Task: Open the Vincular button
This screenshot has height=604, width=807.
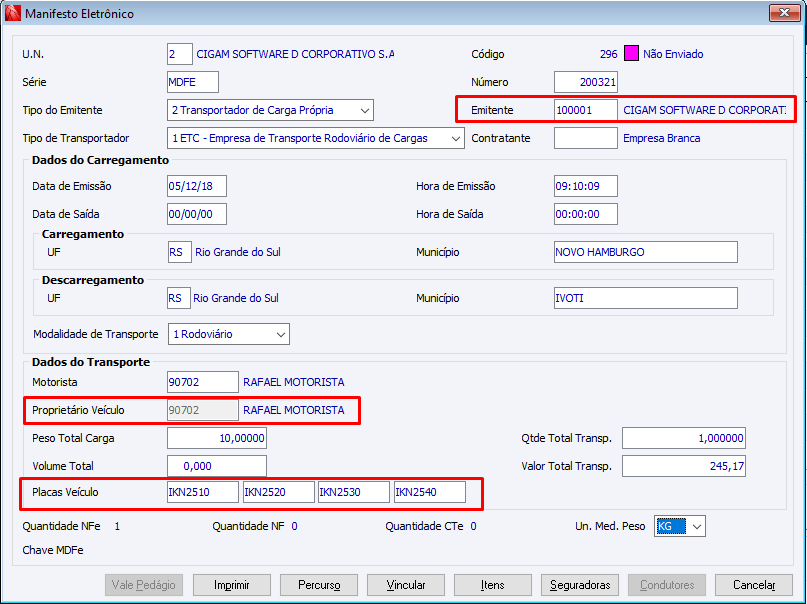Action: pos(406,585)
